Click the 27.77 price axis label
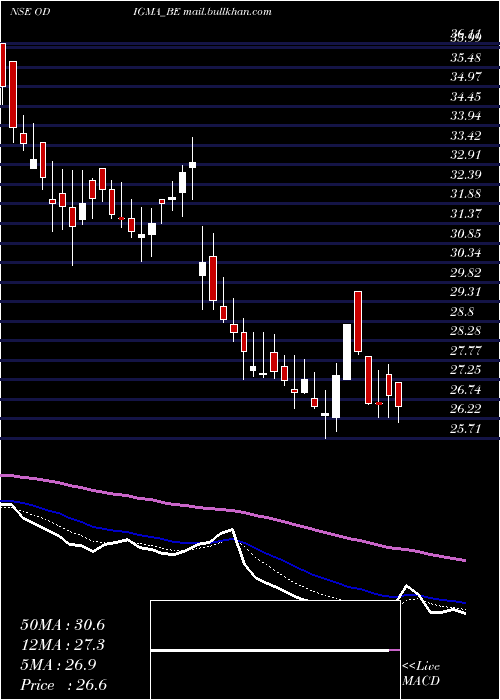 pyautogui.click(x=466, y=351)
